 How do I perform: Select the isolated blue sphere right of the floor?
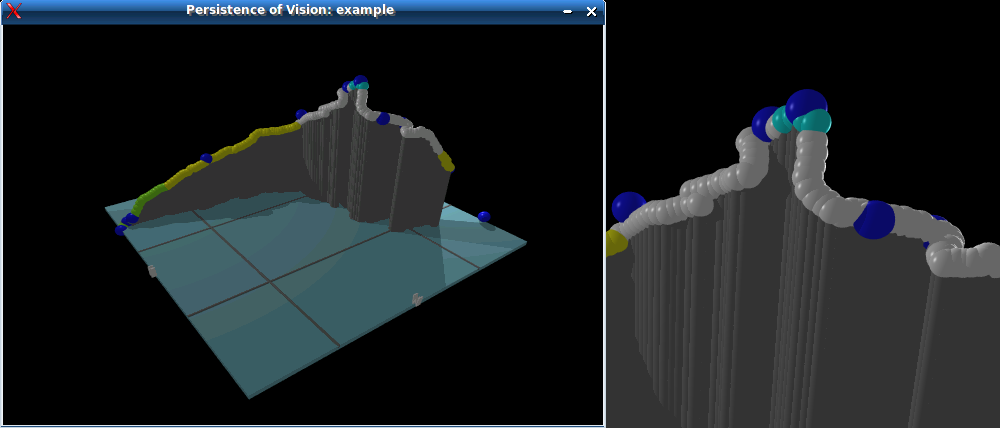(x=484, y=216)
